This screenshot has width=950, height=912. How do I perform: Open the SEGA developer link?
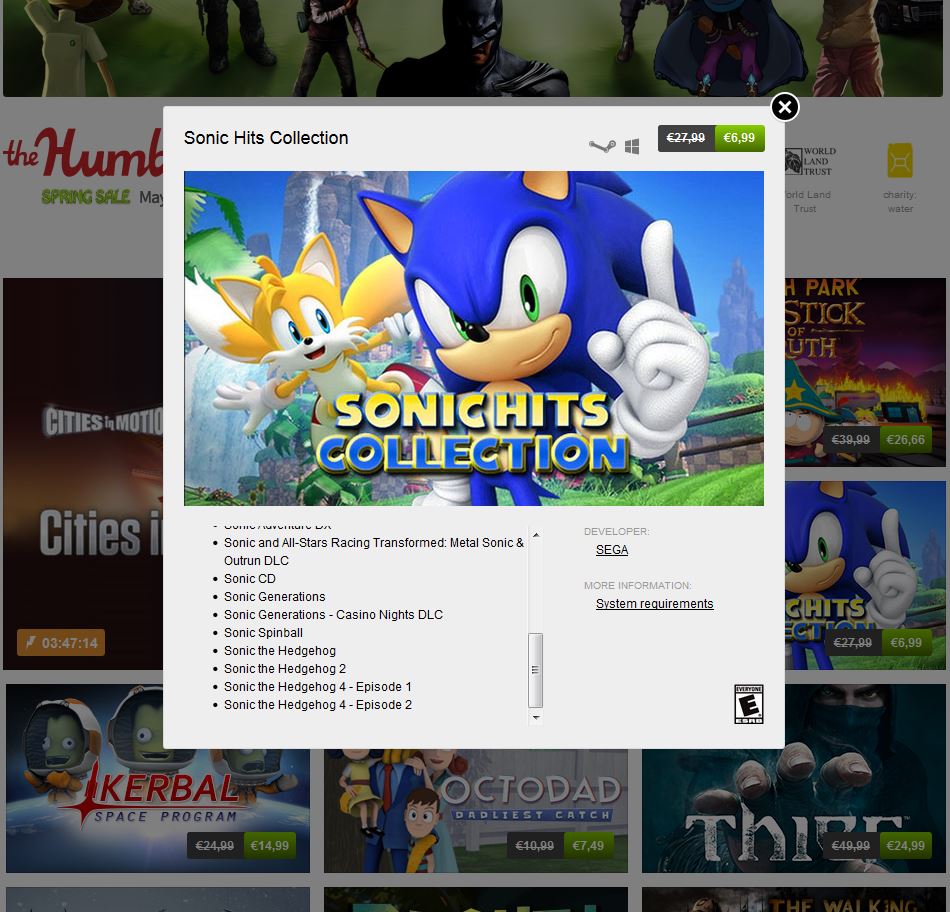click(x=612, y=550)
